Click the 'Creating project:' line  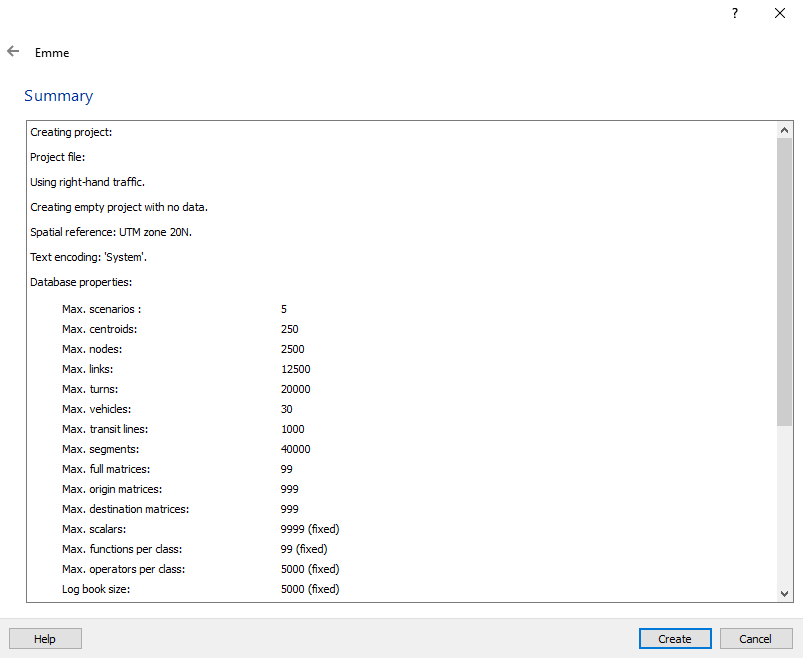pyautogui.click(x=71, y=132)
